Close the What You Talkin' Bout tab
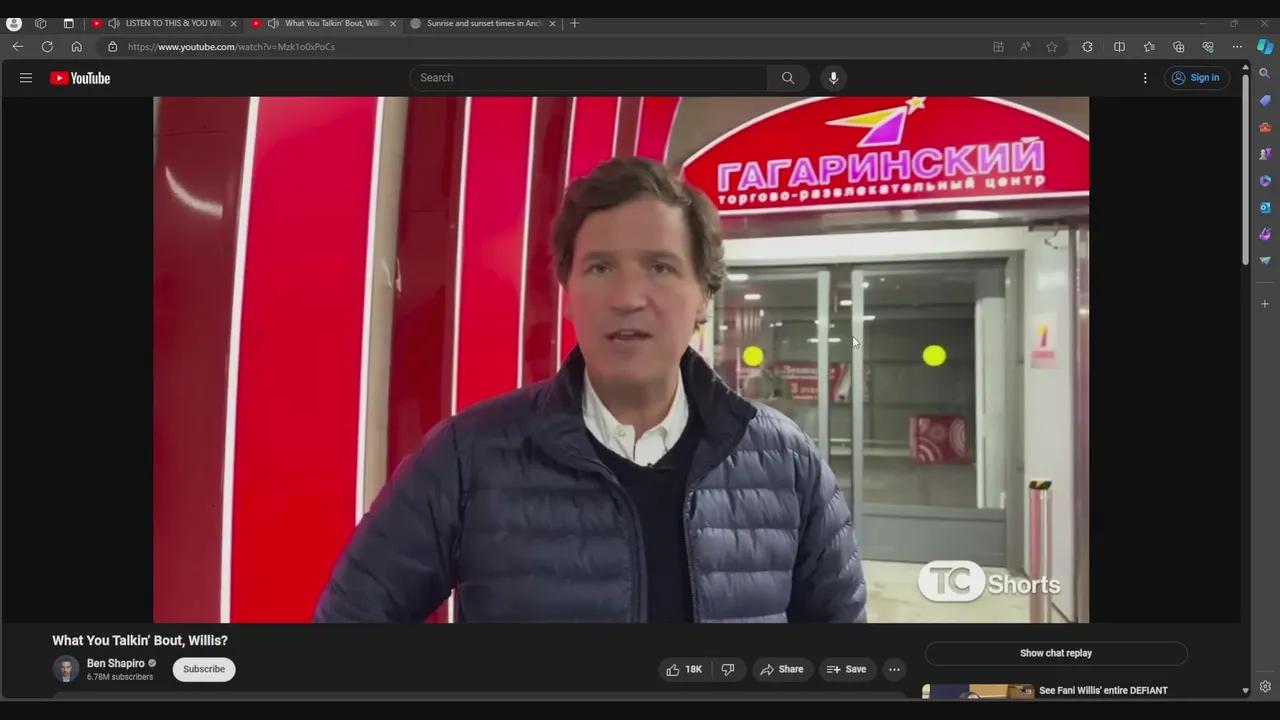The height and width of the screenshot is (720, 1280). (x=393, y=23)
